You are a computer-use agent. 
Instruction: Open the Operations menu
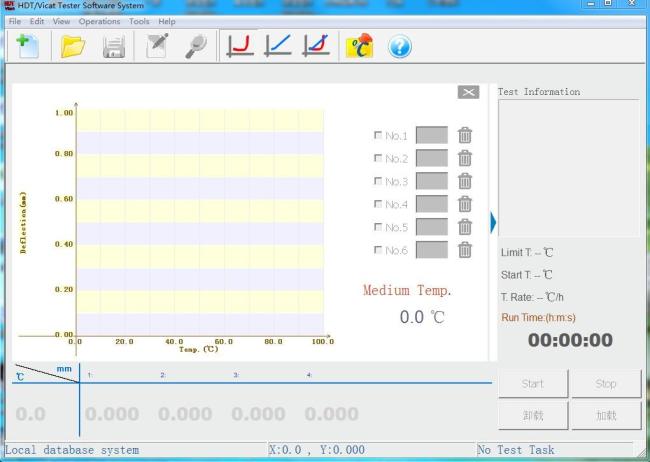point(99,21)
